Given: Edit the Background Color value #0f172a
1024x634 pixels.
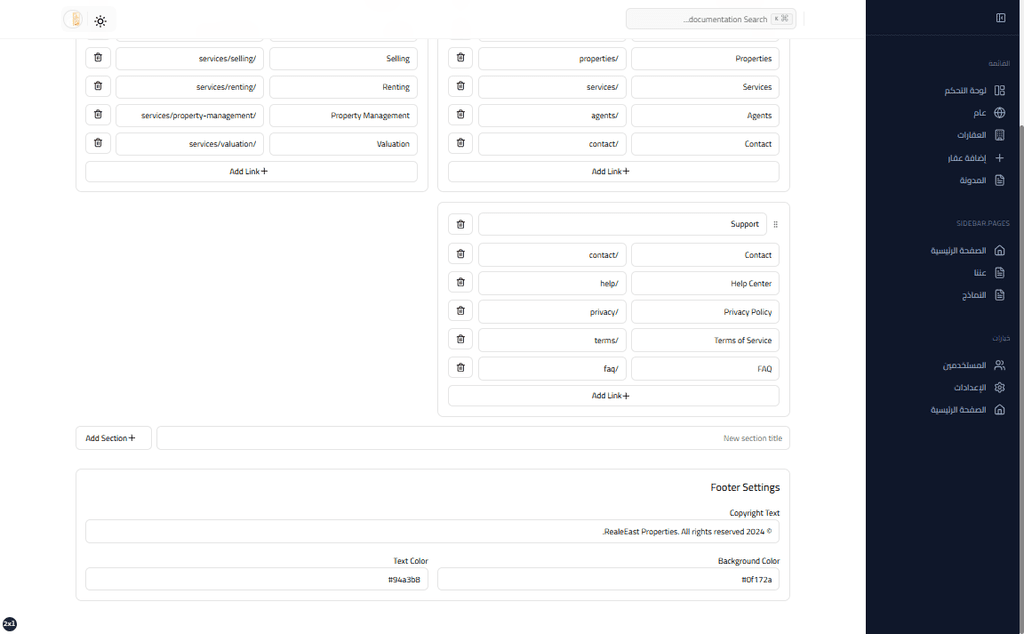Looking at the screenshot, I should coord(608,579).
